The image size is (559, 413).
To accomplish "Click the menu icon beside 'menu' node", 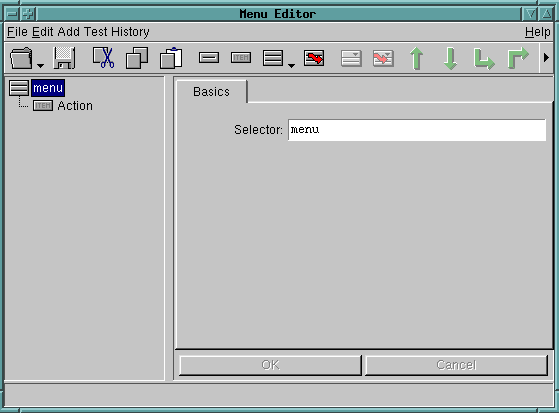I will 19,88.
